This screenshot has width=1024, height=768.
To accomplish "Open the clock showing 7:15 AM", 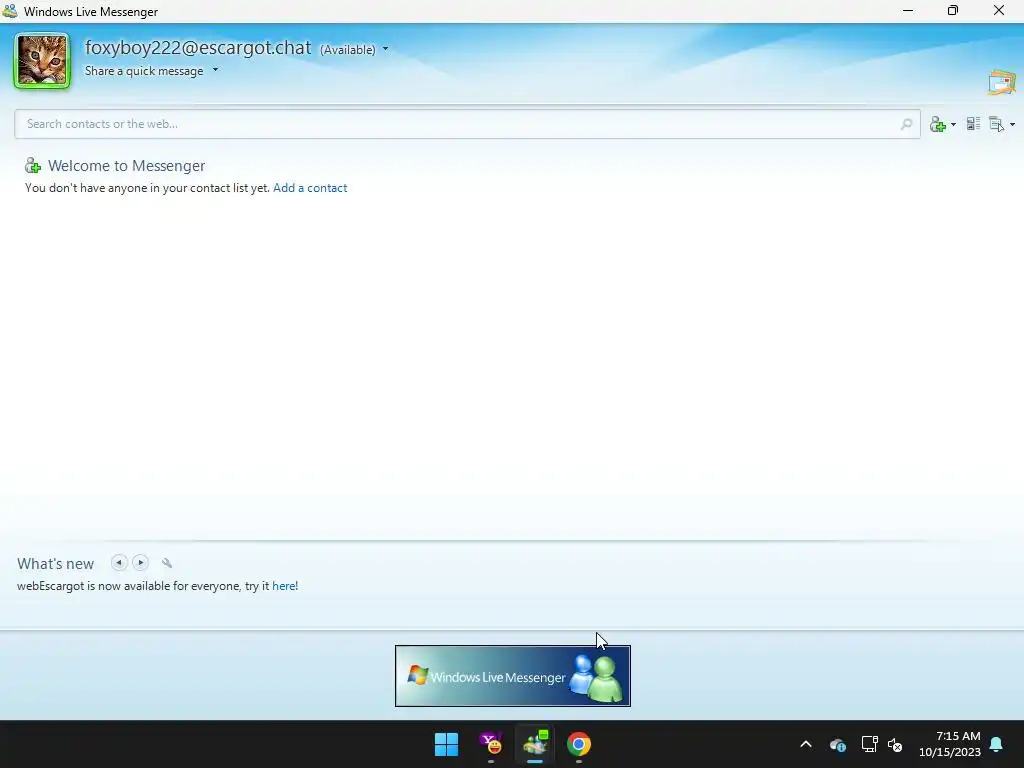I will point(950,744).
